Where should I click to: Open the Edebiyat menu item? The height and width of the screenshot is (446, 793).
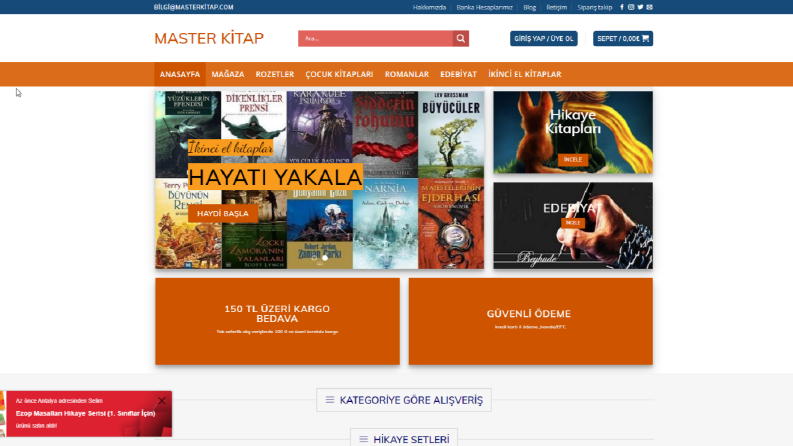[x=458, y=74]
